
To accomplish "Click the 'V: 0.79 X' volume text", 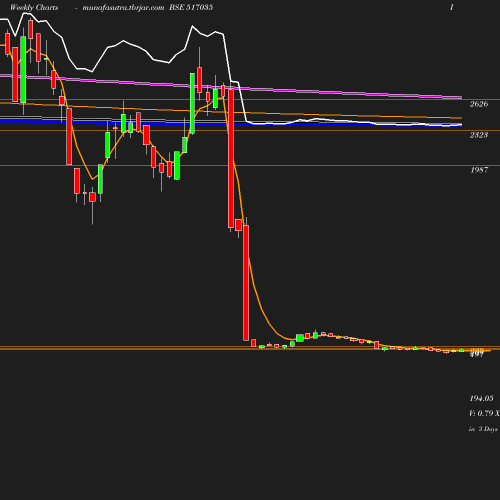I will (484, 413).
